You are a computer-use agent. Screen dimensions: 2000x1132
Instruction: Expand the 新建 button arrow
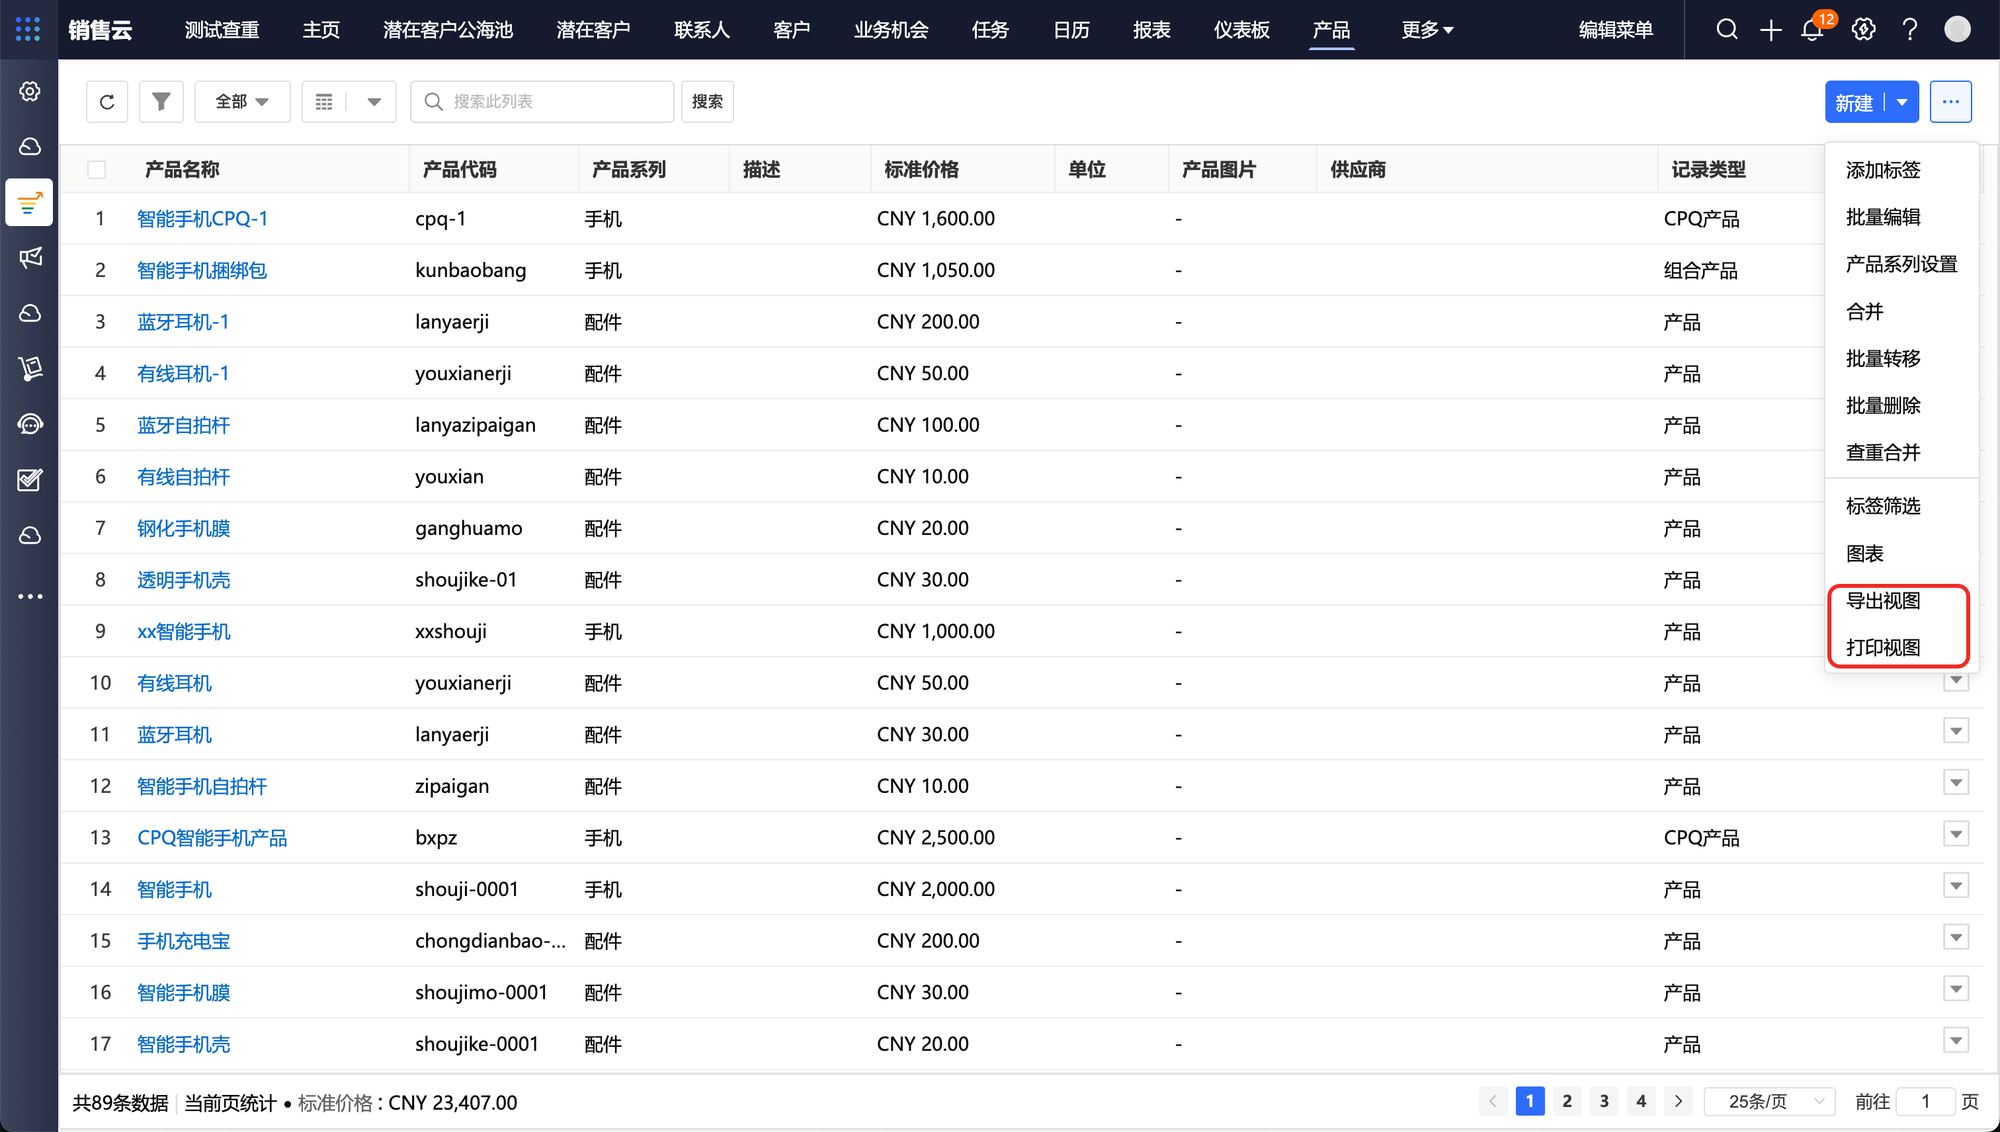[x=1902, y=102]
